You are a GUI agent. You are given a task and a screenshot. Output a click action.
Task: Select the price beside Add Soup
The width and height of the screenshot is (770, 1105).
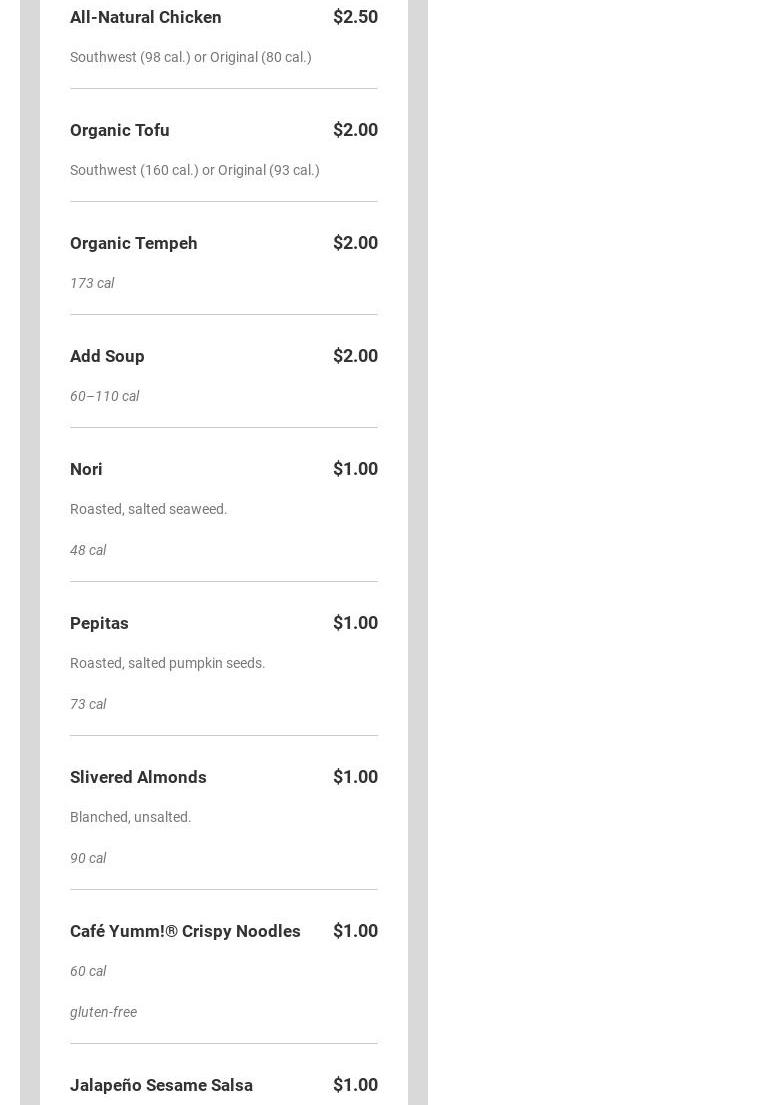[x=355, y=356]
